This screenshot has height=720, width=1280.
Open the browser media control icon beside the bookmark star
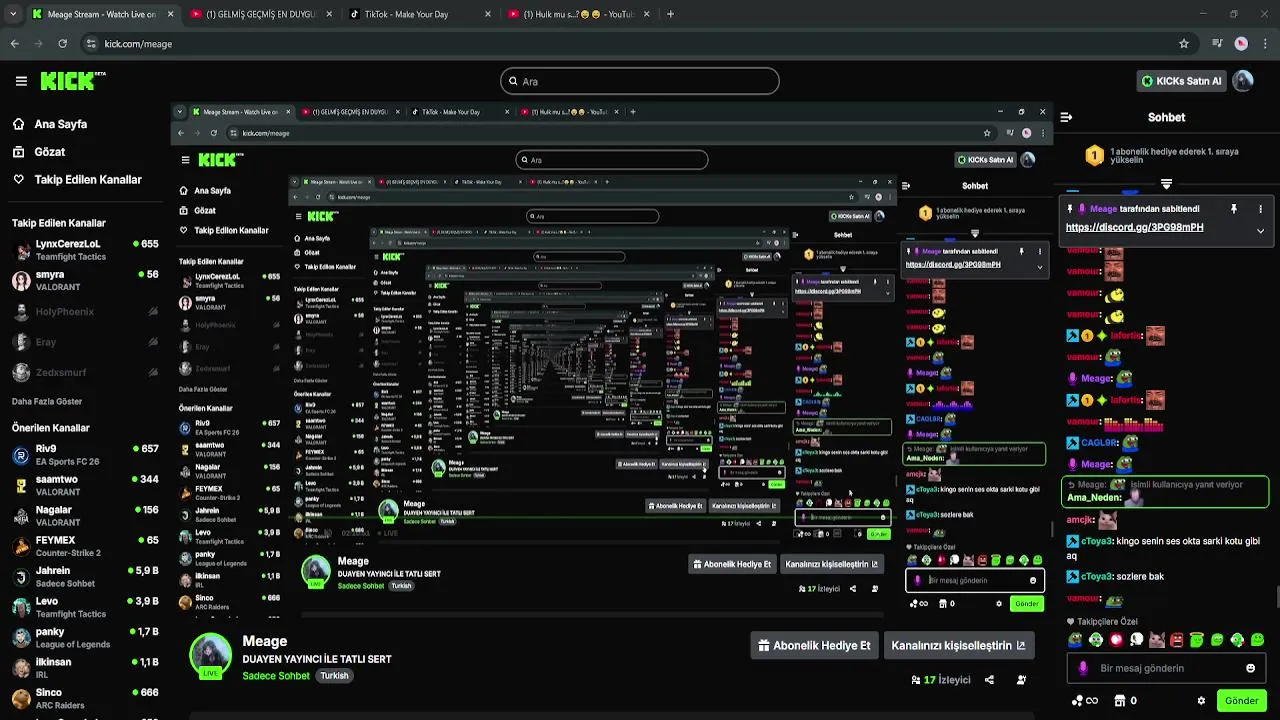[1217, 44]
